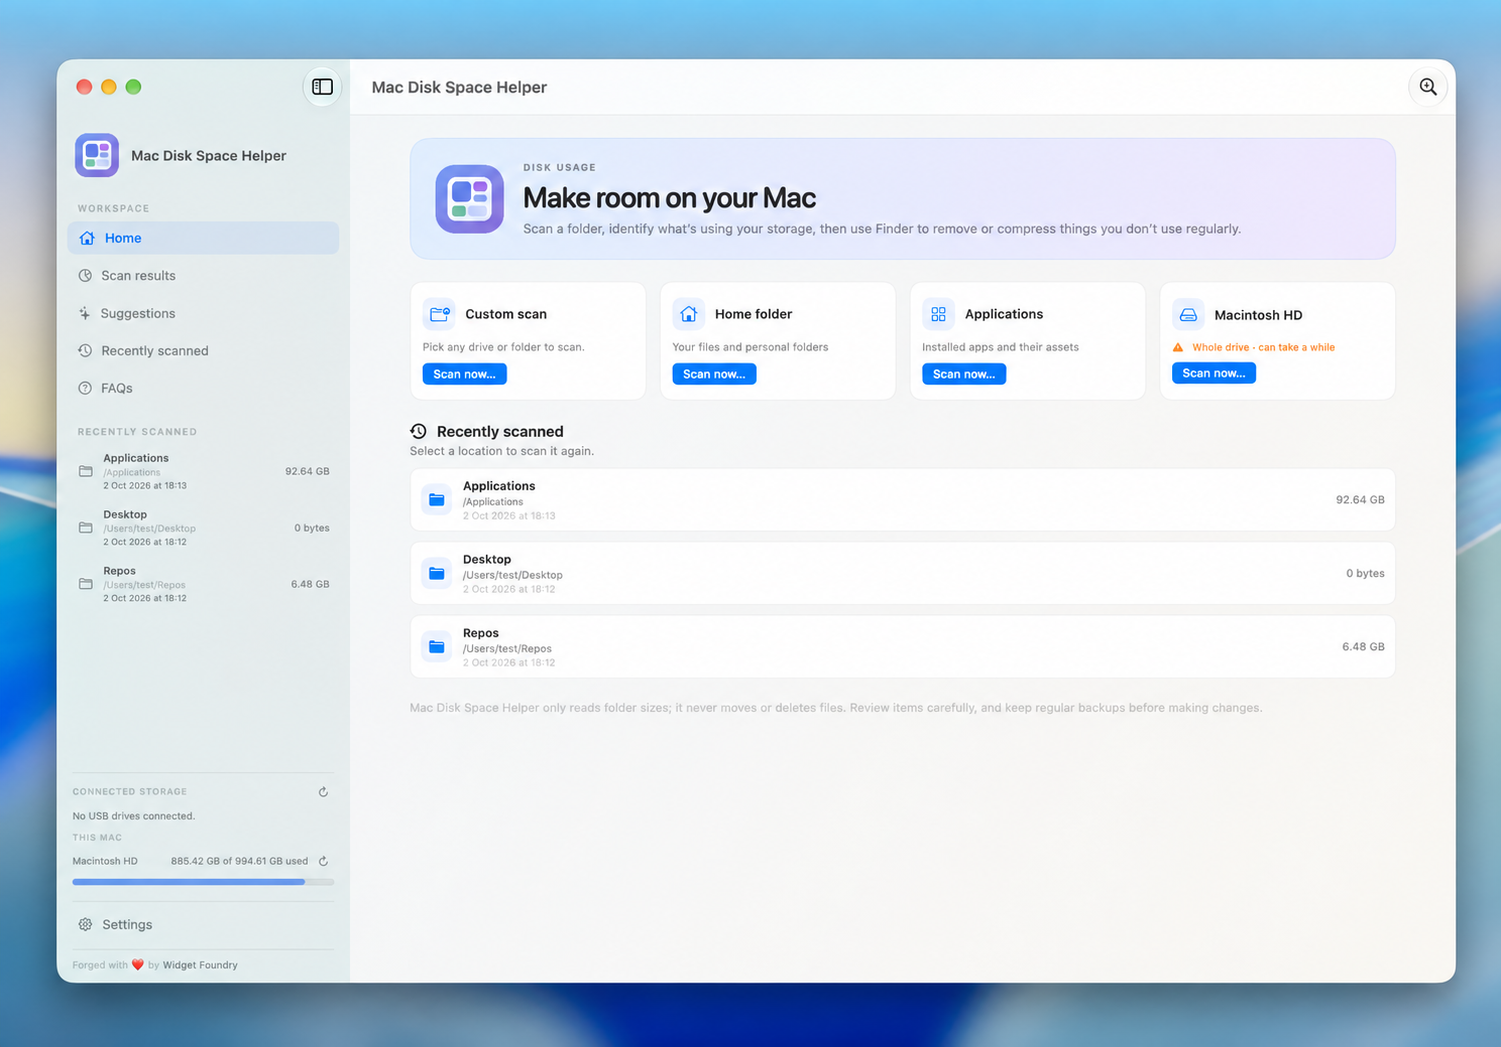Click the 'Make room on your Mac' heading
Image resolution: width=1501 pixels, height=1047 pixels.
point(669,198)
